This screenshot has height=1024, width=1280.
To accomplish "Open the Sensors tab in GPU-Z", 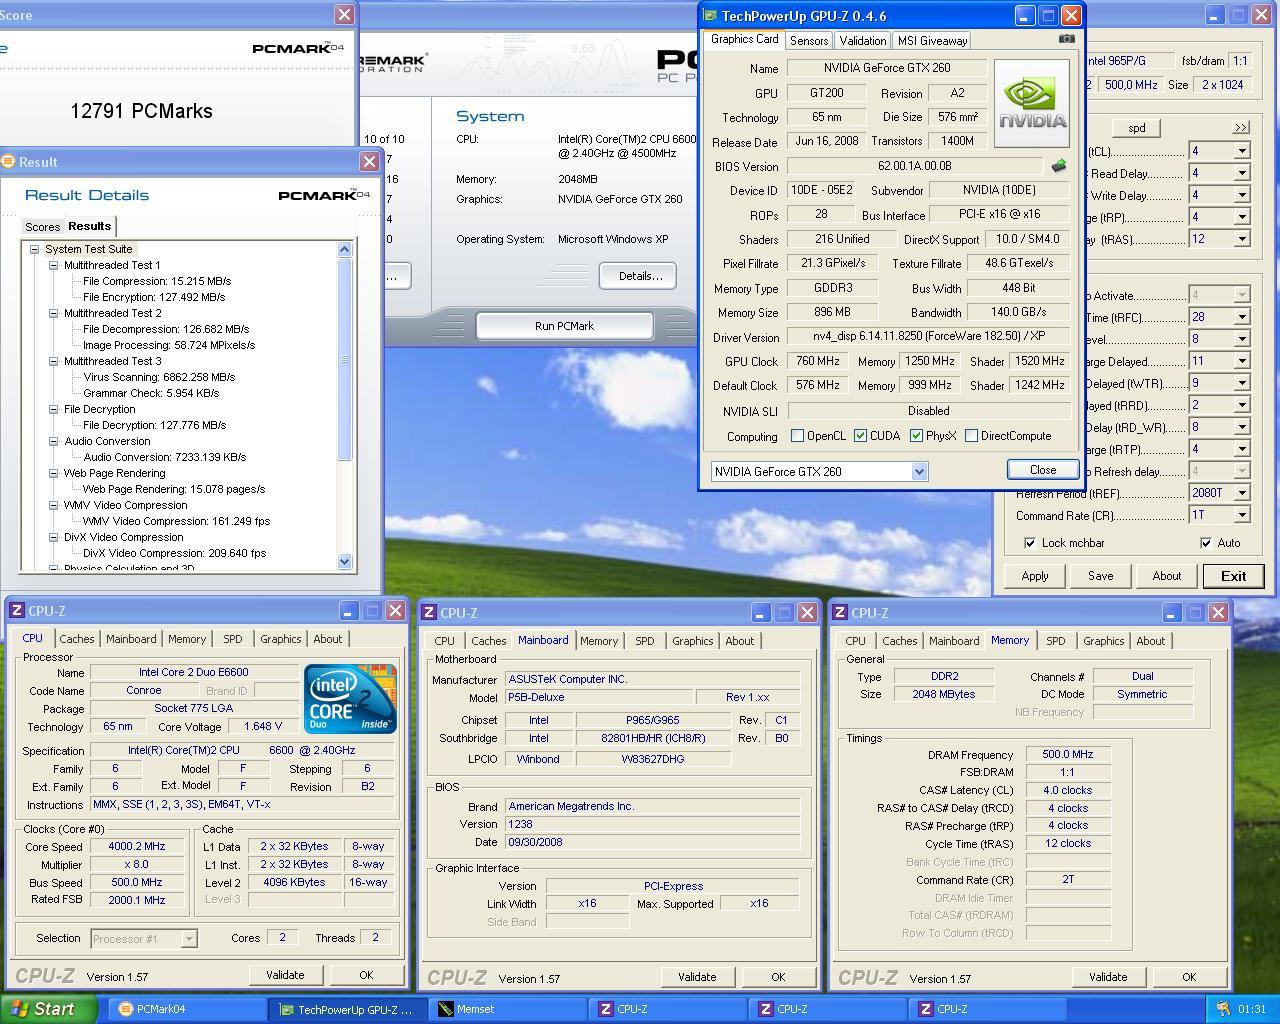I will (x=808, y=41).
